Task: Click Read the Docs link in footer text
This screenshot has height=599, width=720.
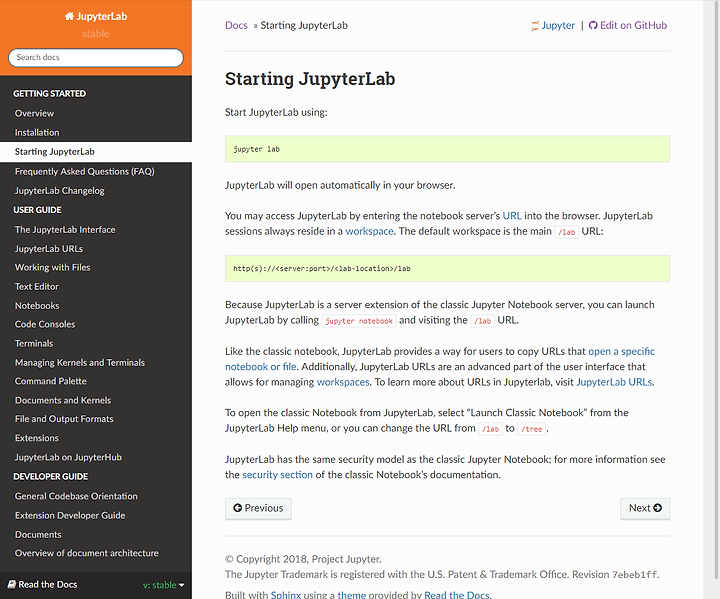Action: (x=456, y=594)
